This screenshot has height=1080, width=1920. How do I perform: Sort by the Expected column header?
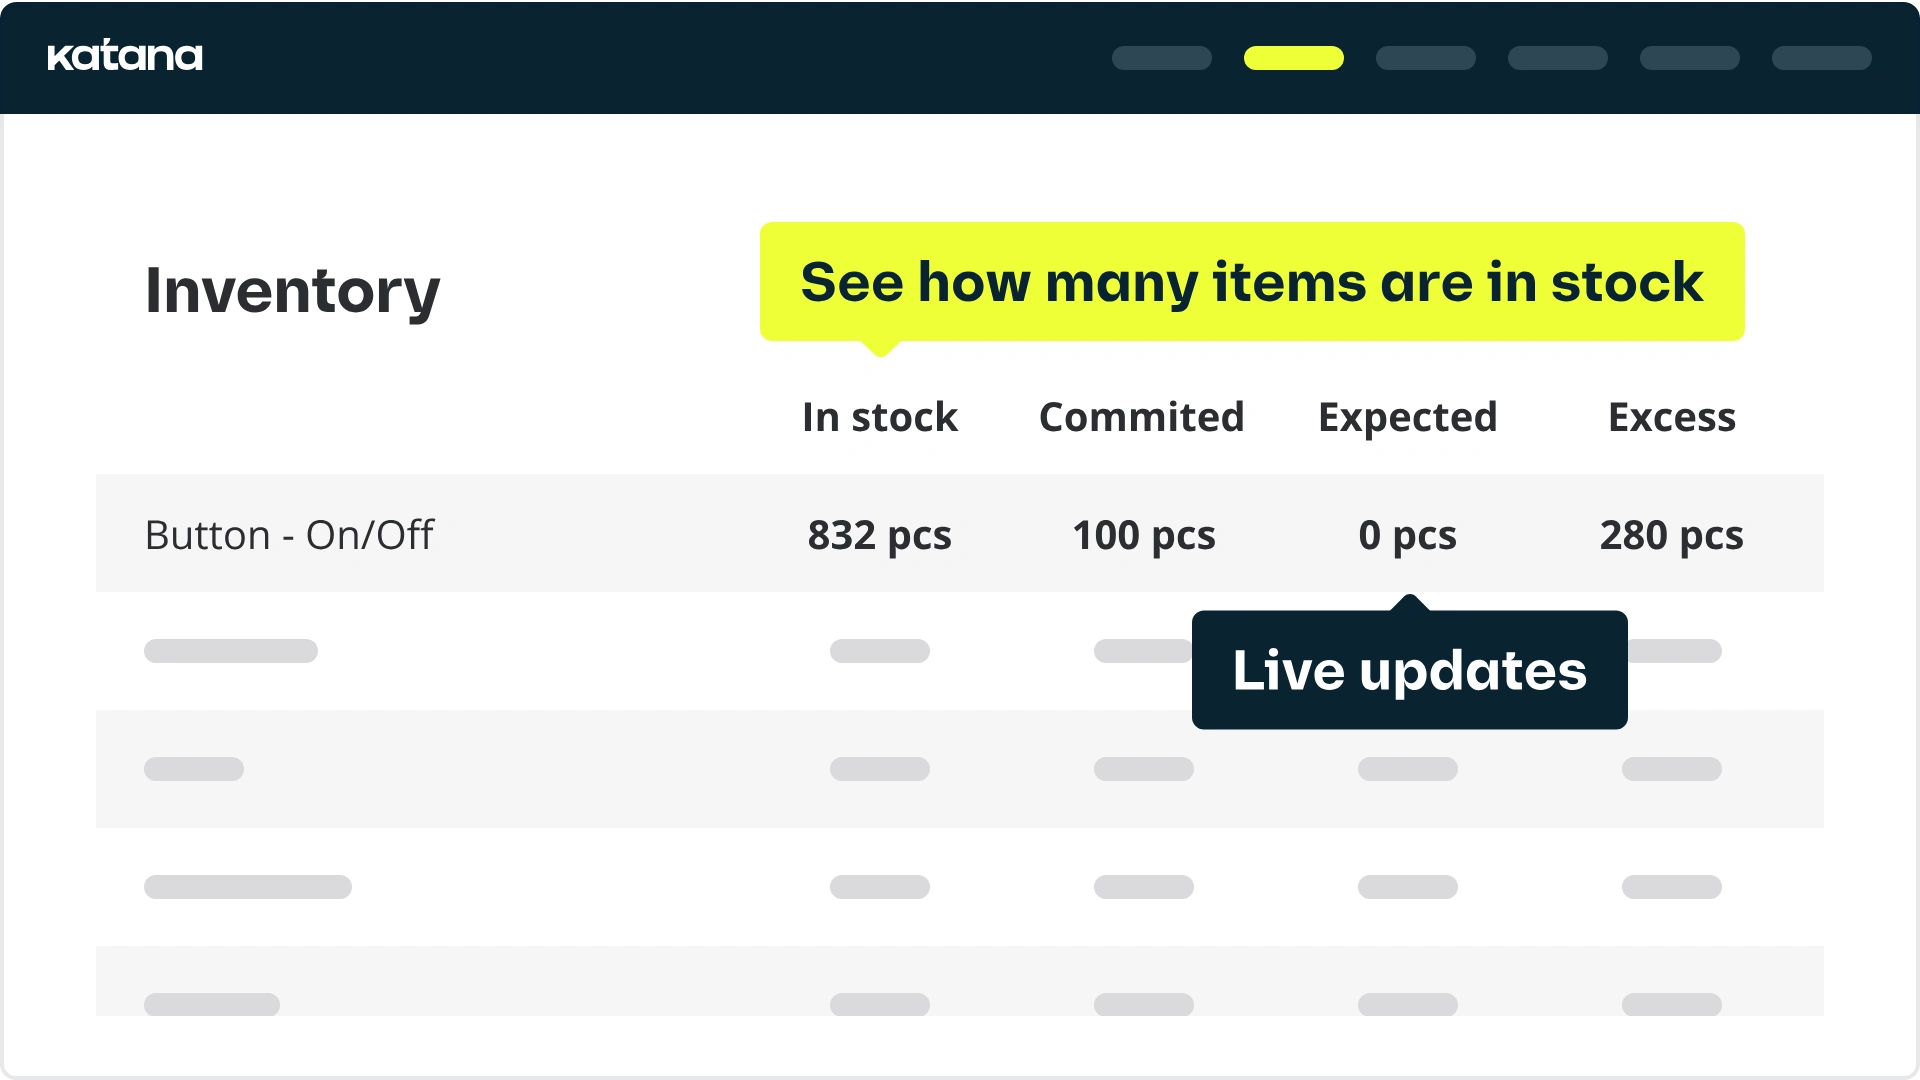1408,417
